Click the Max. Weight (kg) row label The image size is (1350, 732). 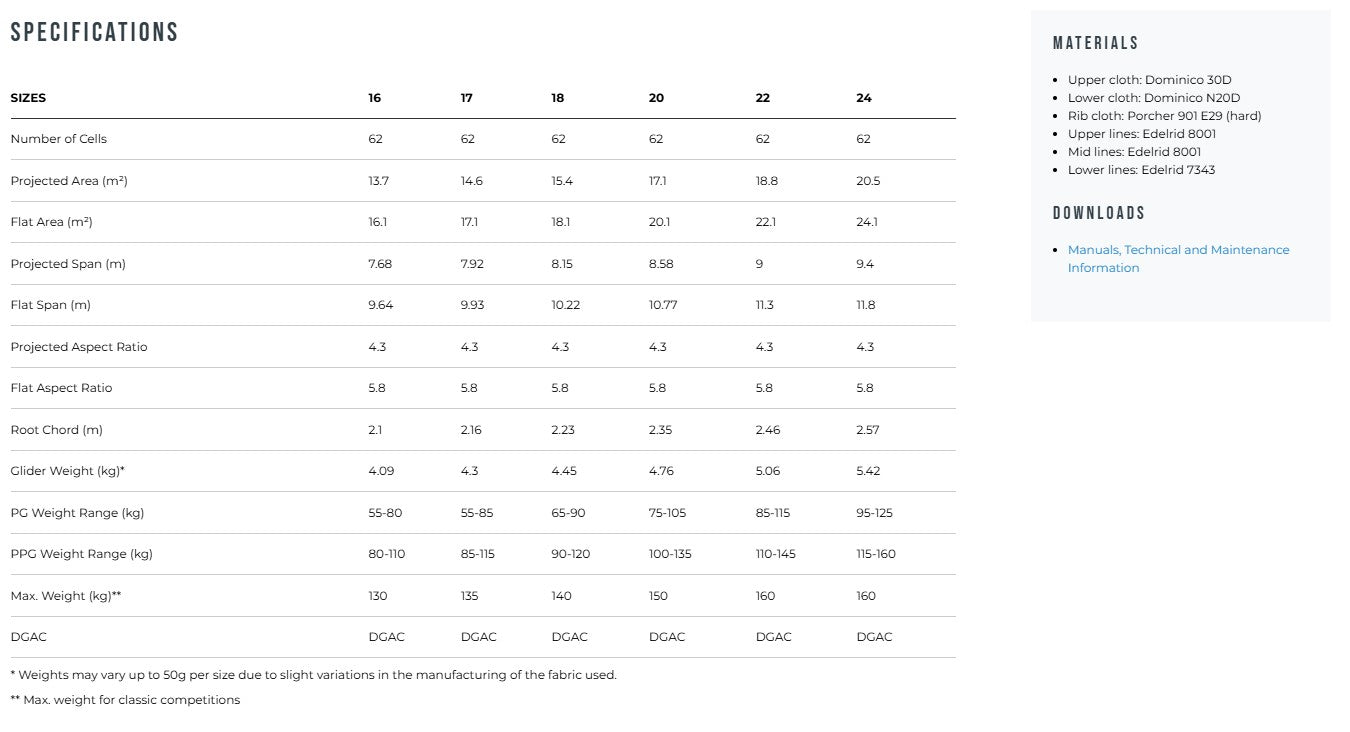66,596
